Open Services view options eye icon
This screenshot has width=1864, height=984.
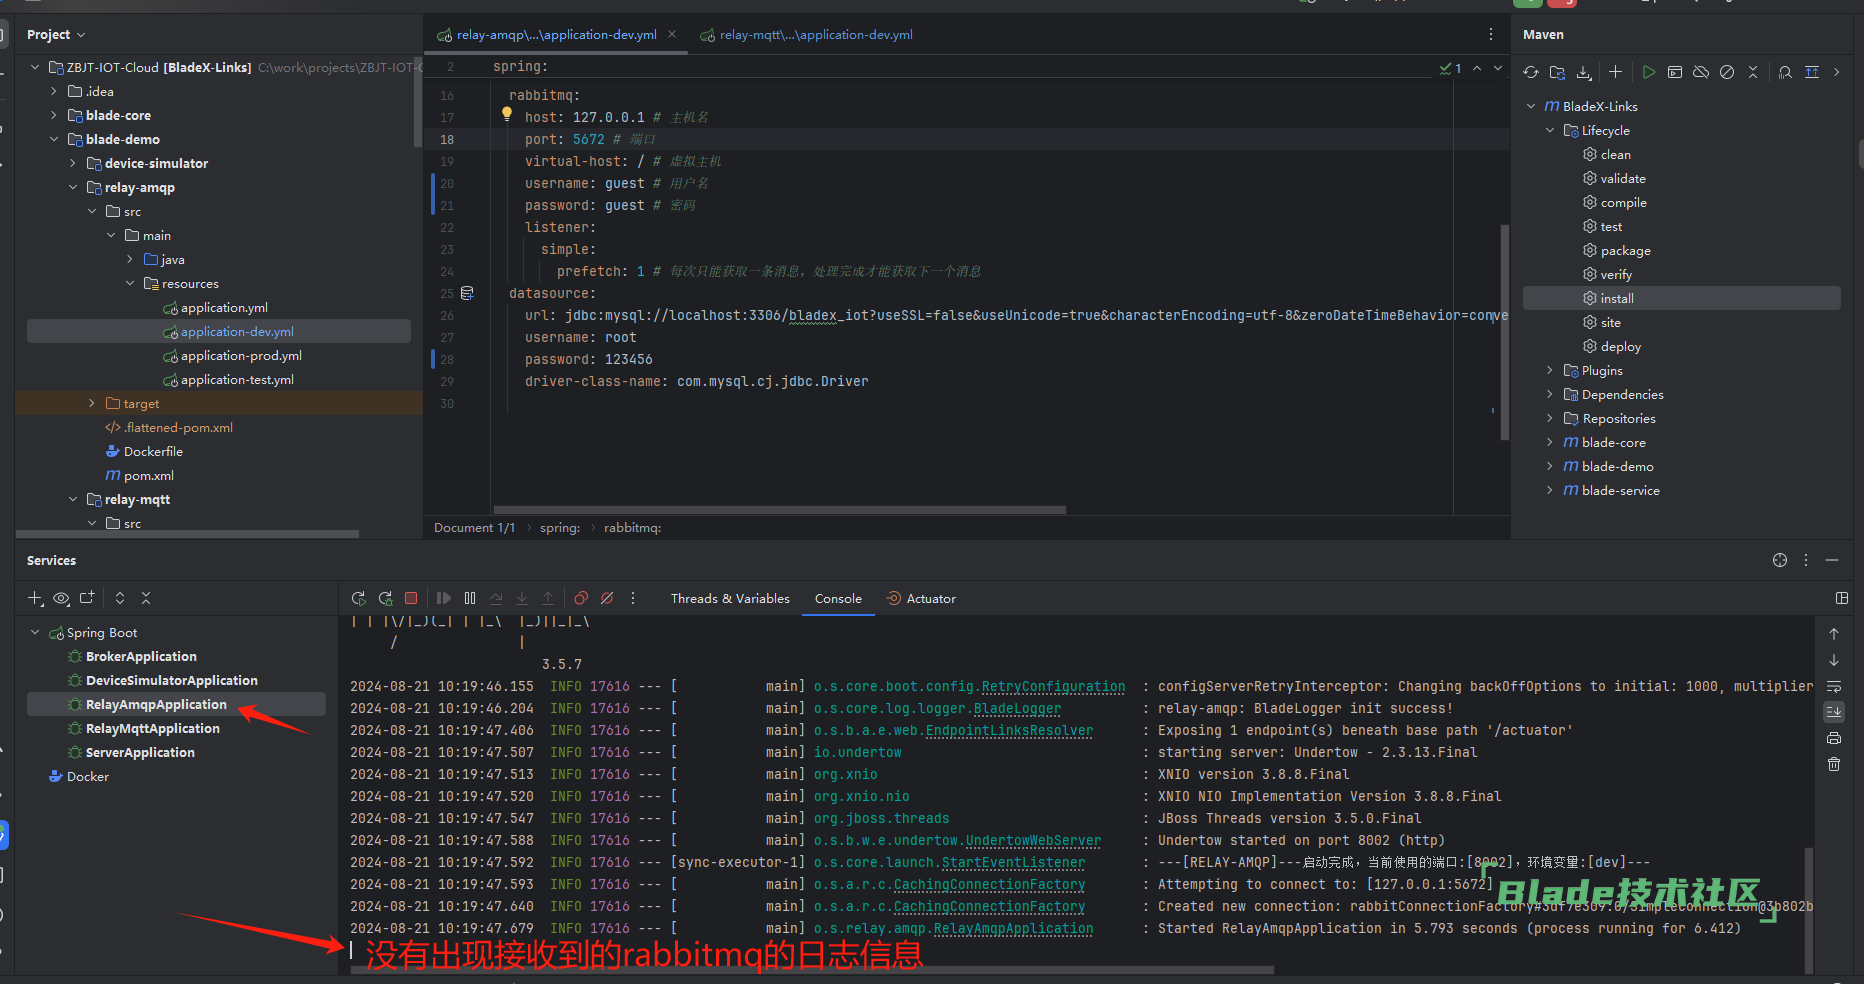pos(61,598)
